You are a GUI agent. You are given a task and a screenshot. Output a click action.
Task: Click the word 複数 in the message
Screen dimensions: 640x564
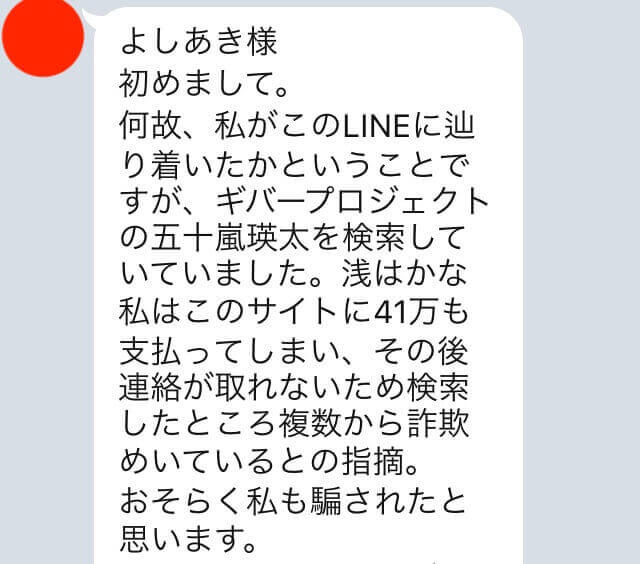pos(309,424)
